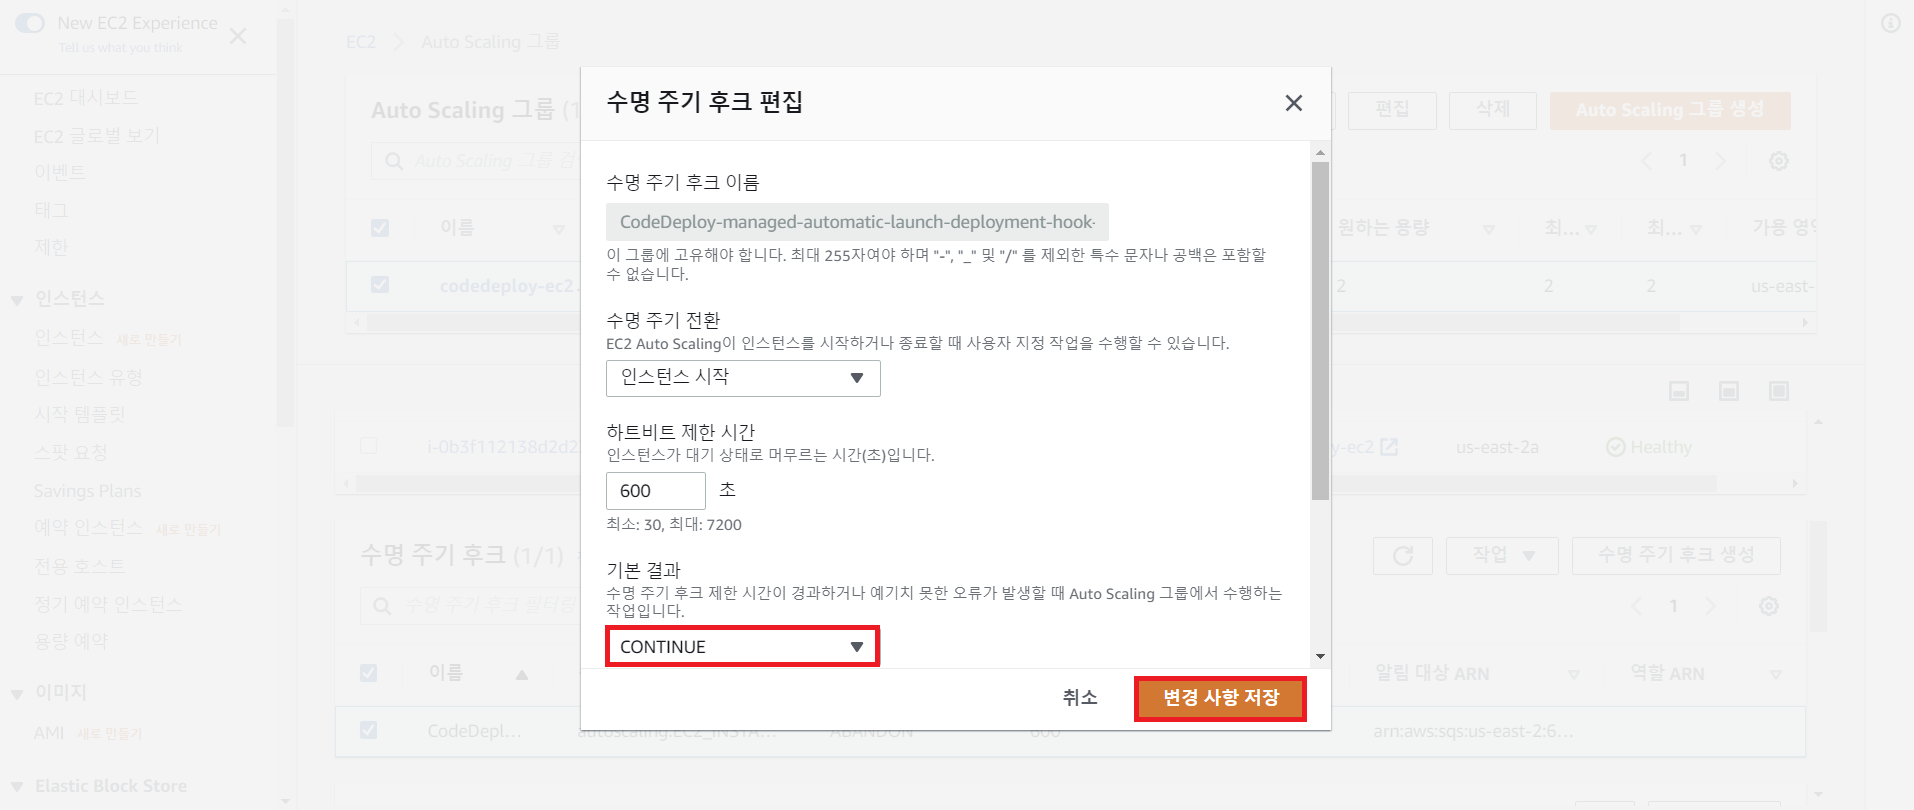Viewport: 1914px width, 810px height.
Task: Open the CONTINUE default result dropdown
Action: click(x=742, y=647)
